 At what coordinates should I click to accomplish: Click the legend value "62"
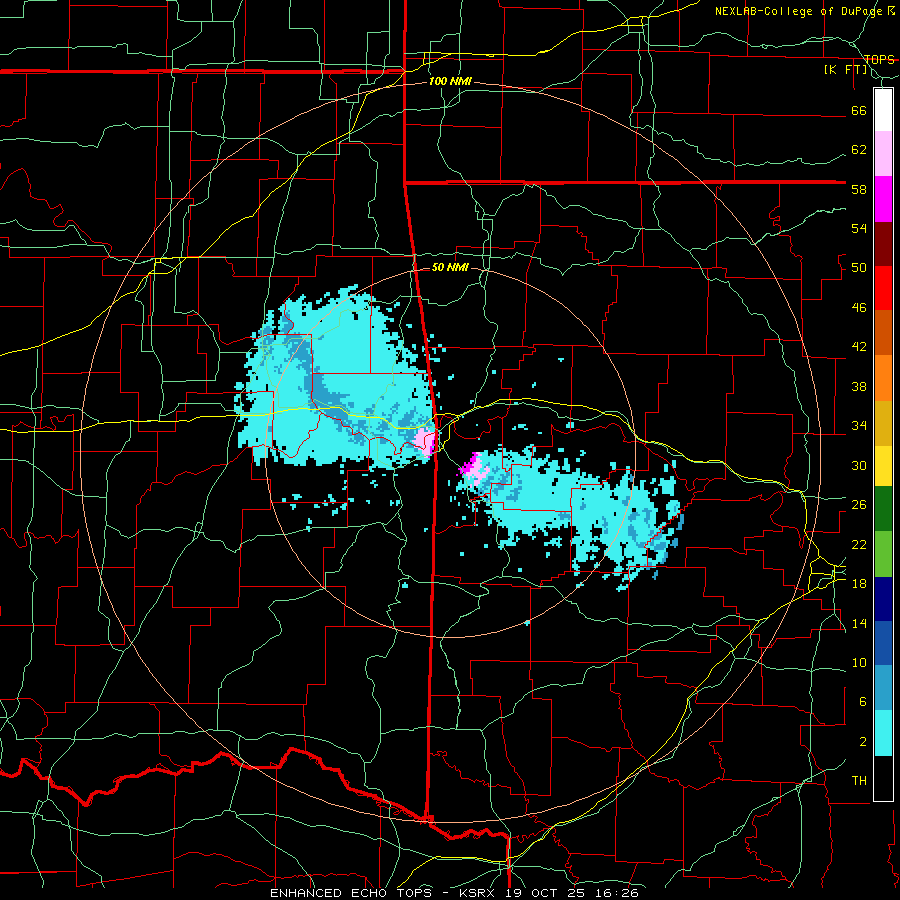pyautogui.click(x=859, y=150)
